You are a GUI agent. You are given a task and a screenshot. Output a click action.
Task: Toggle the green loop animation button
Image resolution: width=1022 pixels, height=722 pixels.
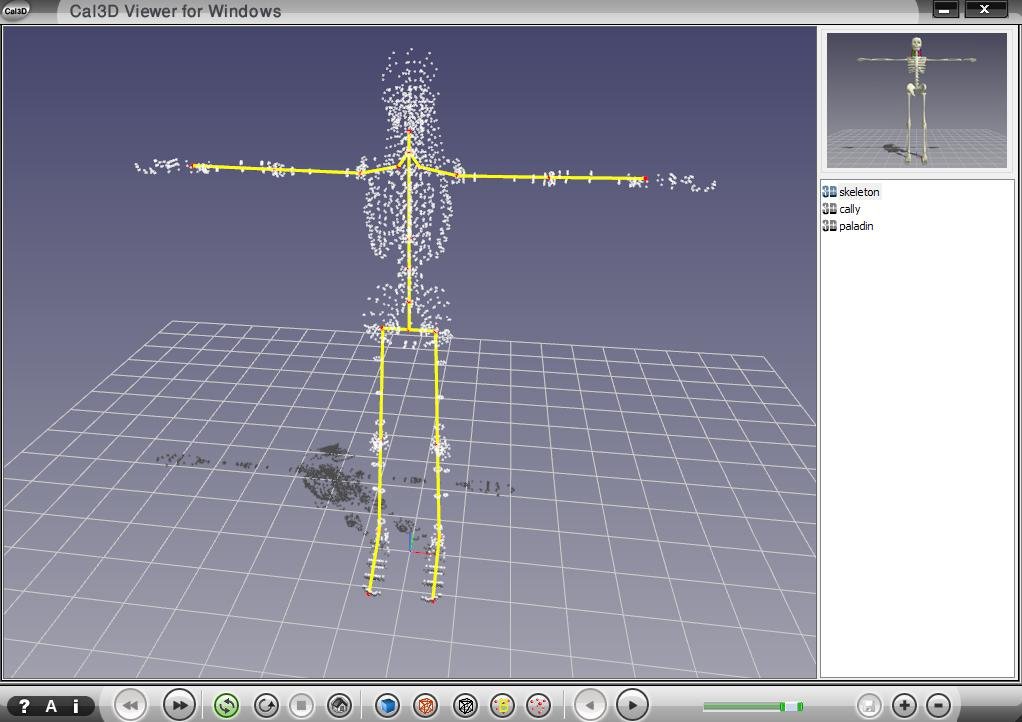[226, 705]
